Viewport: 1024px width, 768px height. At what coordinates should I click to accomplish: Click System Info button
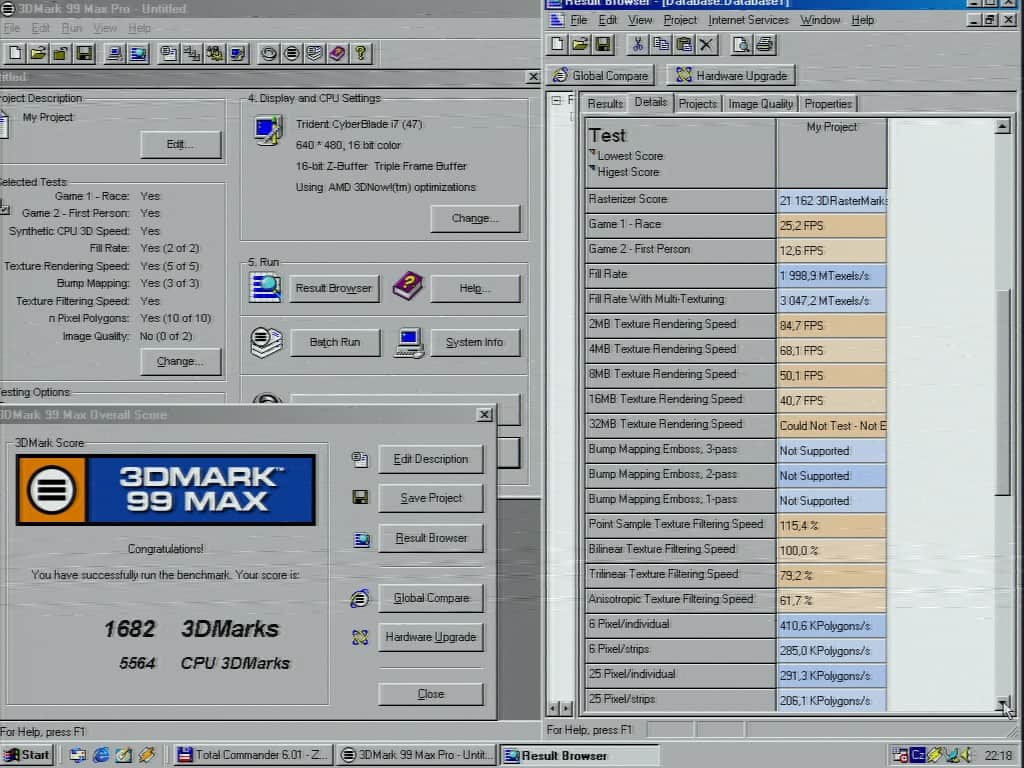click(475, 342)
